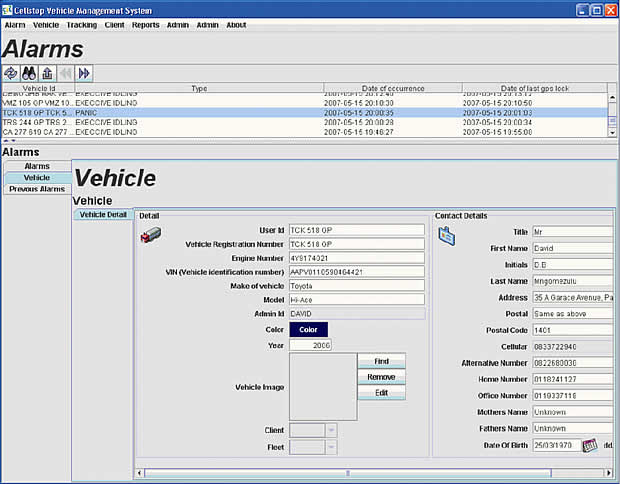620x484 pixels.
Task: Click the Edit vehicle image button
Action: point(382,393)
